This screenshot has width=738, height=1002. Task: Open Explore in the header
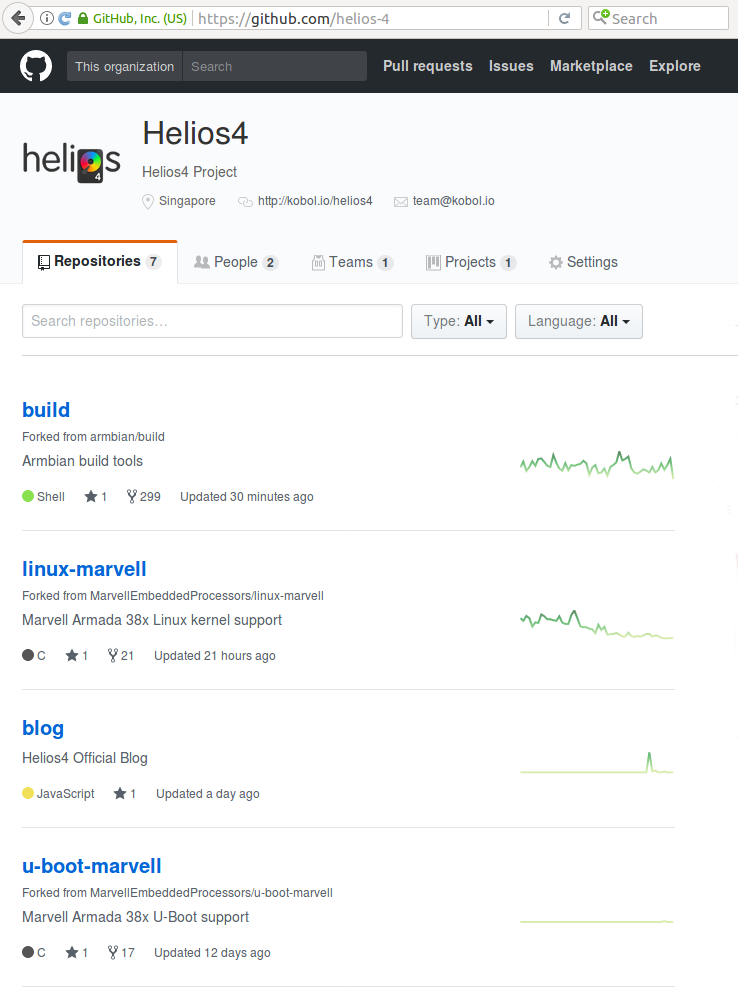(675, 66)
